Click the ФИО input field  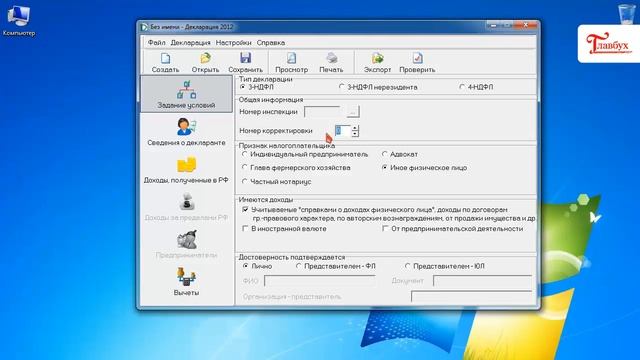(320, 281)
